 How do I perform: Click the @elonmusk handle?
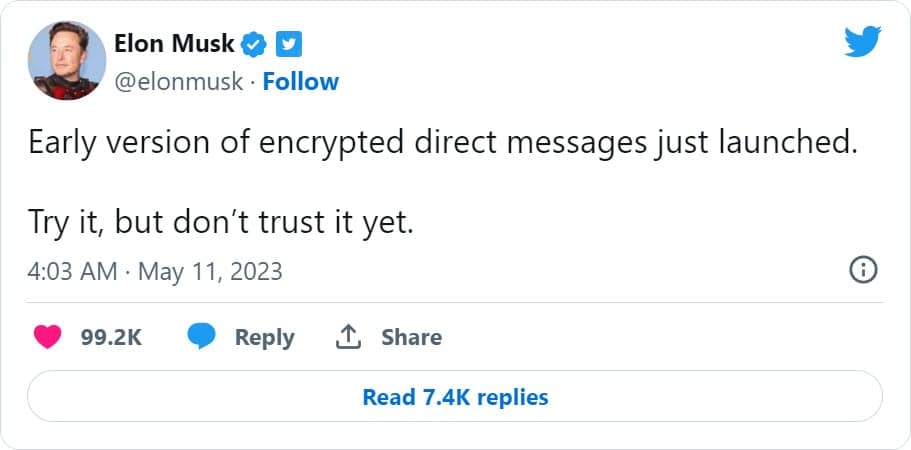click(x=179, y=82)
